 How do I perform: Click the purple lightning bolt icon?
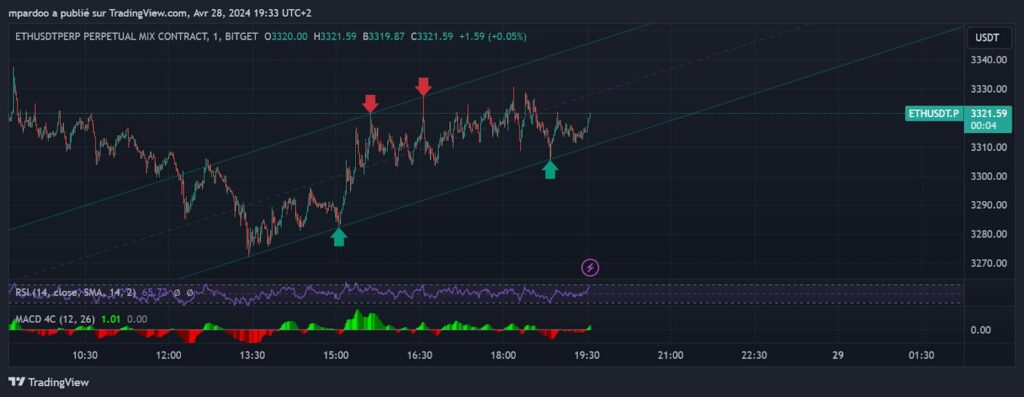(590, 267)
